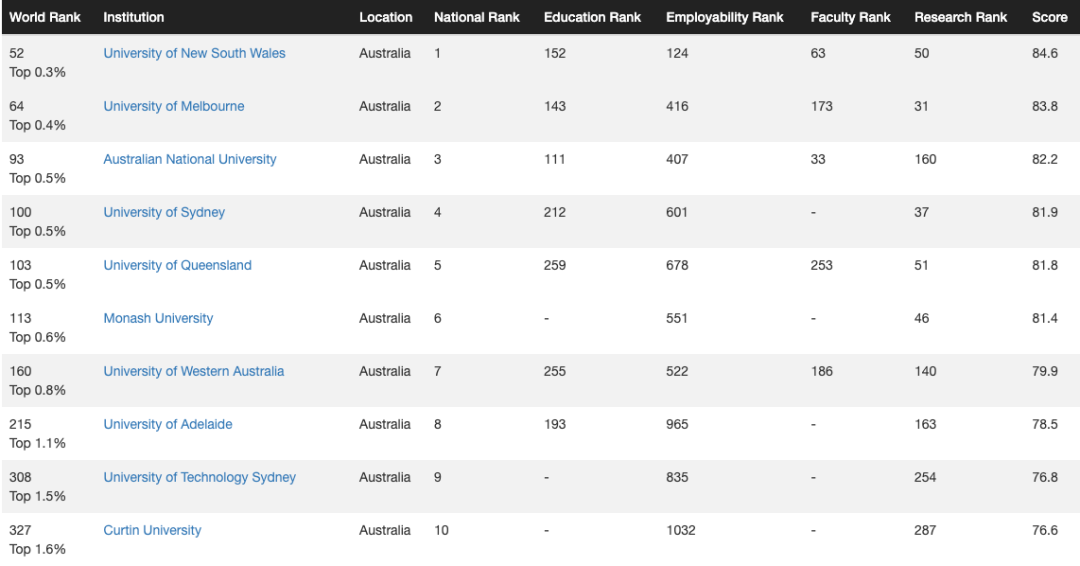This screenshot has height=566, width=1080.
Task: Open University of Western Australia link
Action: tap(194, 371)
